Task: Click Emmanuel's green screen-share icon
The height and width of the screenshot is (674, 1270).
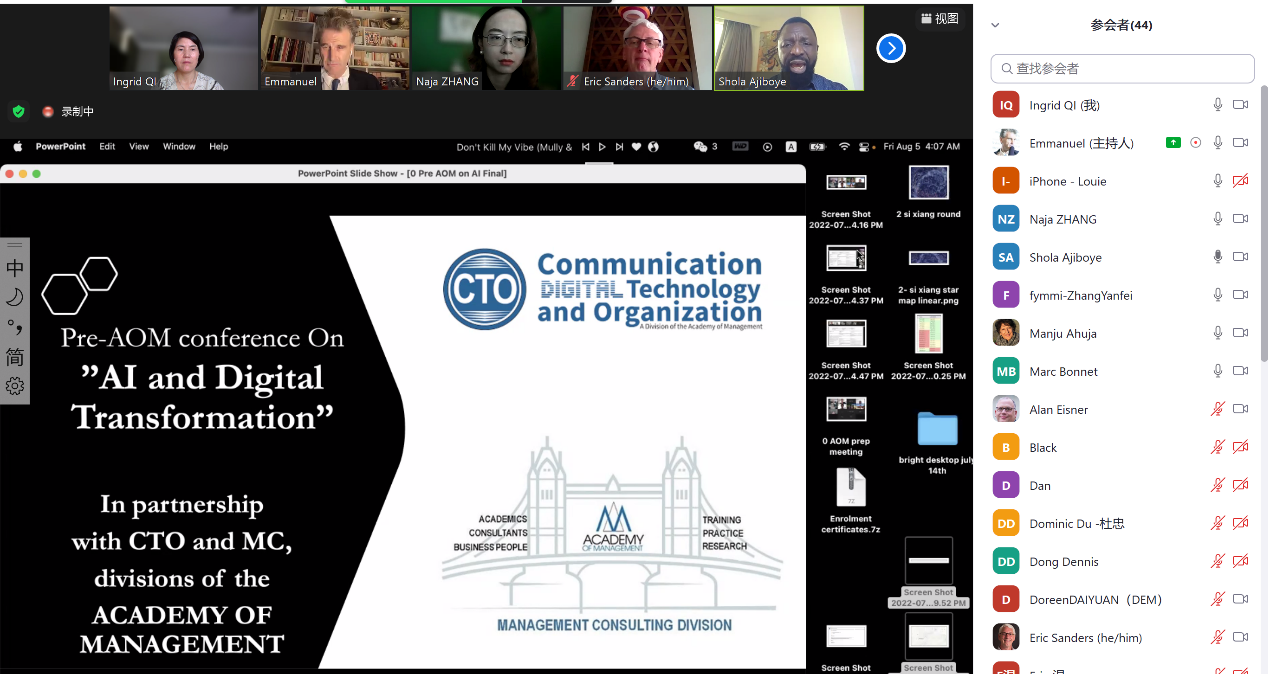Action: [1173, 143]
